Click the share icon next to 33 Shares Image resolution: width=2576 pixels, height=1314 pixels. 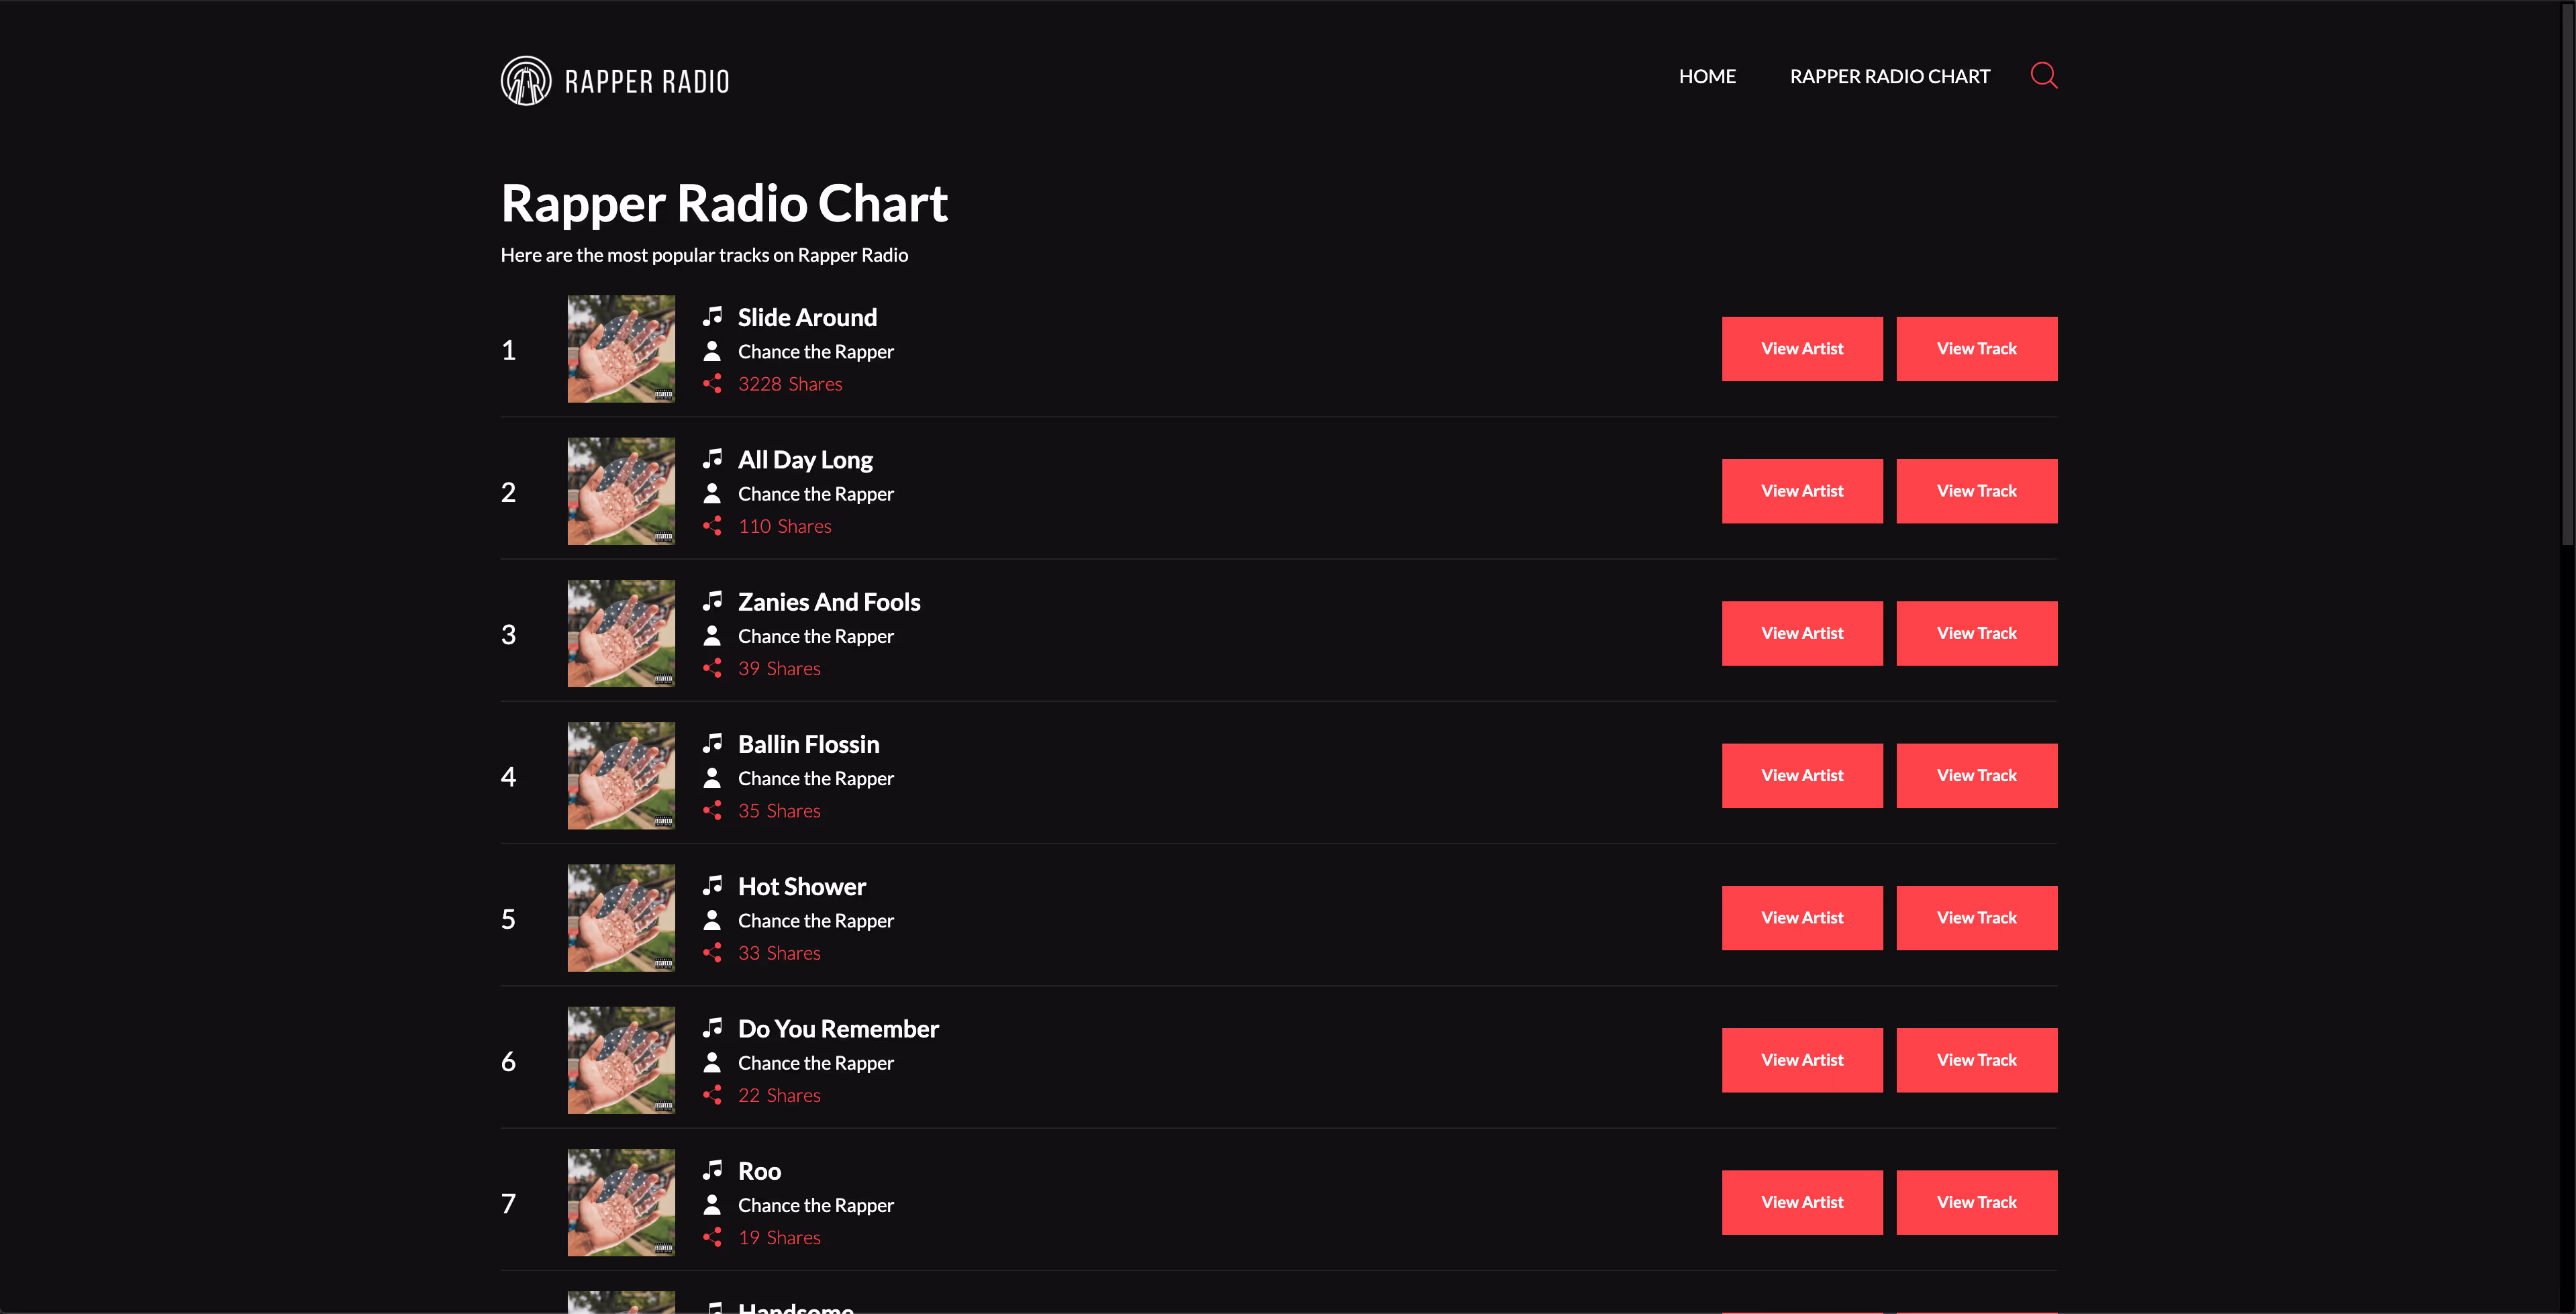(x=712, y=952)
